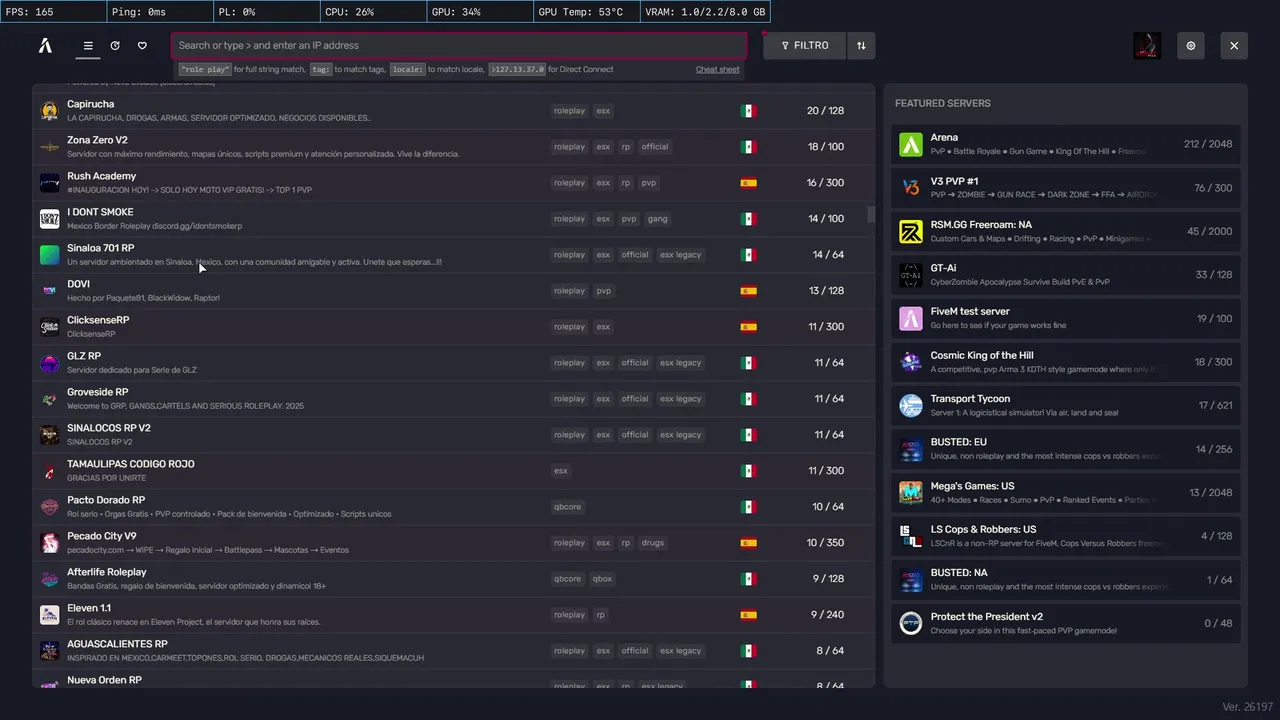This screenshot has width=1280, height=720.
Task: Open the history (recent servers) icon
Action: coord(115,46)
